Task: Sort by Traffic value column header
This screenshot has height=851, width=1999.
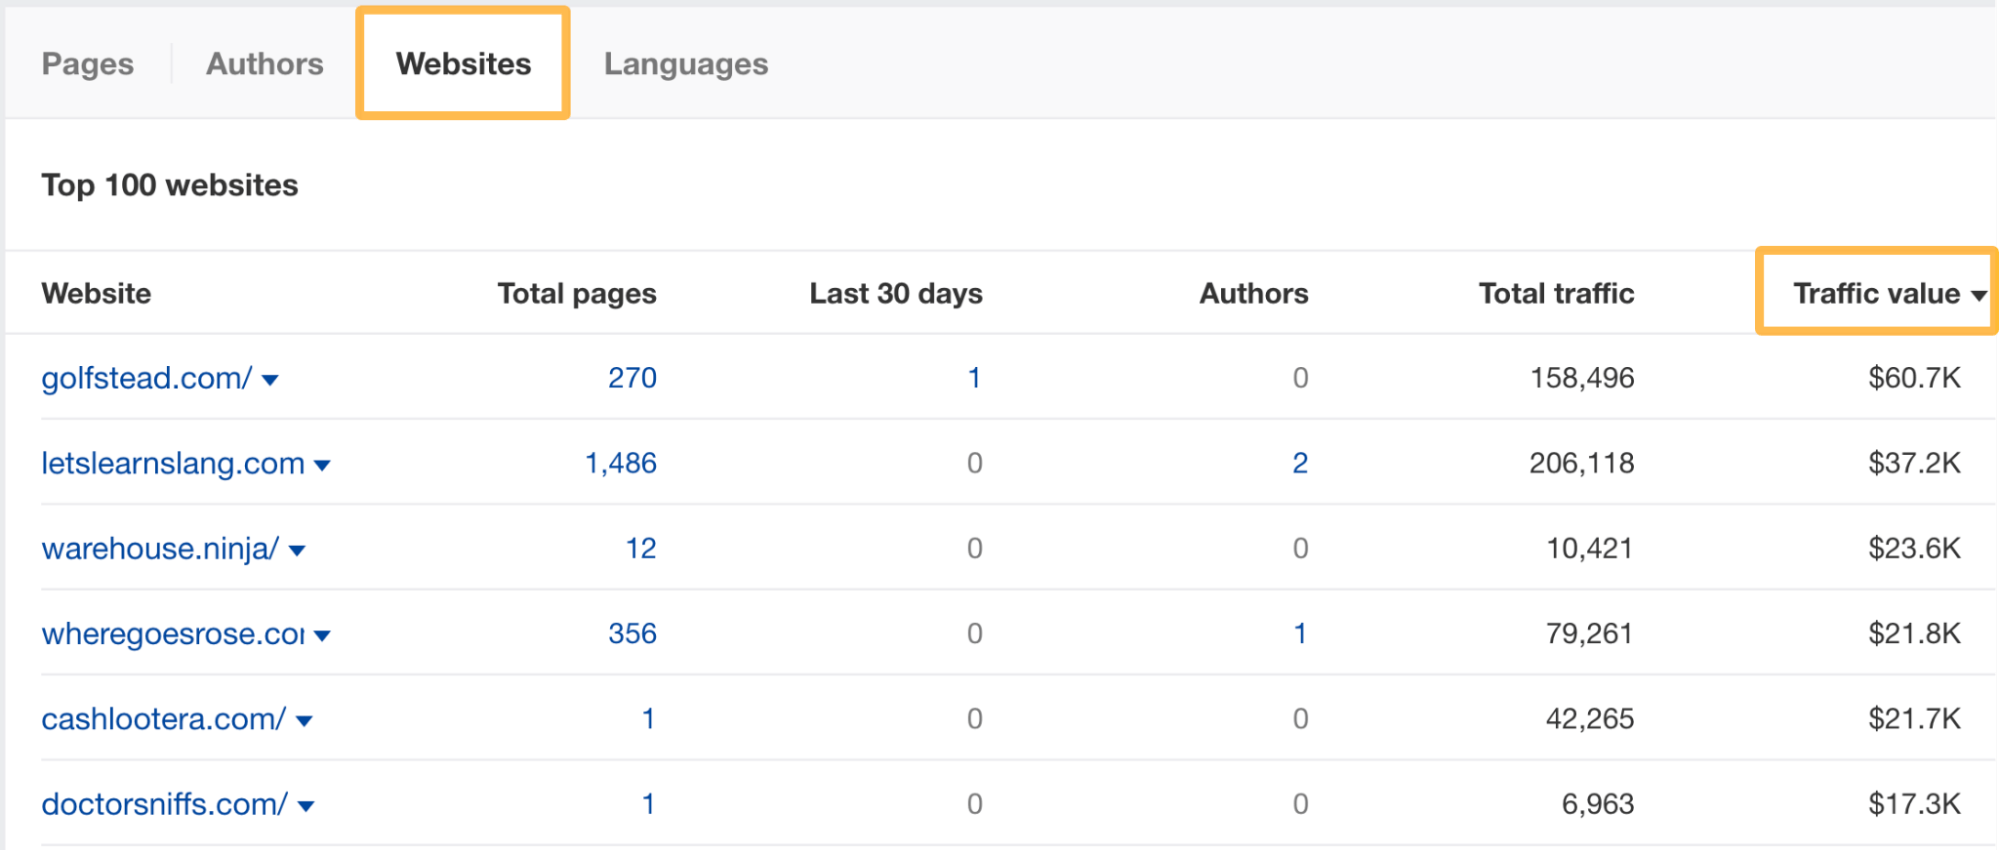Action: click(x=1876, y=293)
